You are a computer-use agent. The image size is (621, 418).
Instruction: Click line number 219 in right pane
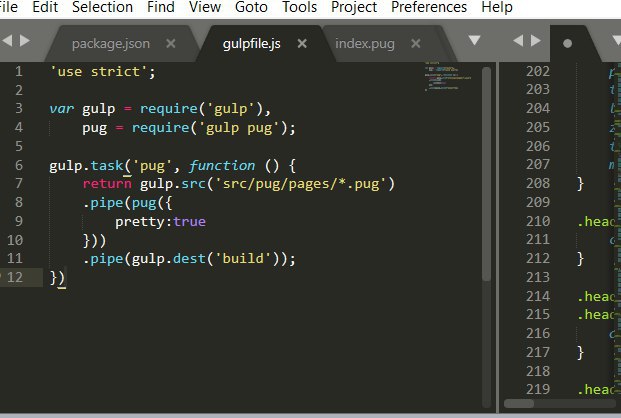(538, 389)
